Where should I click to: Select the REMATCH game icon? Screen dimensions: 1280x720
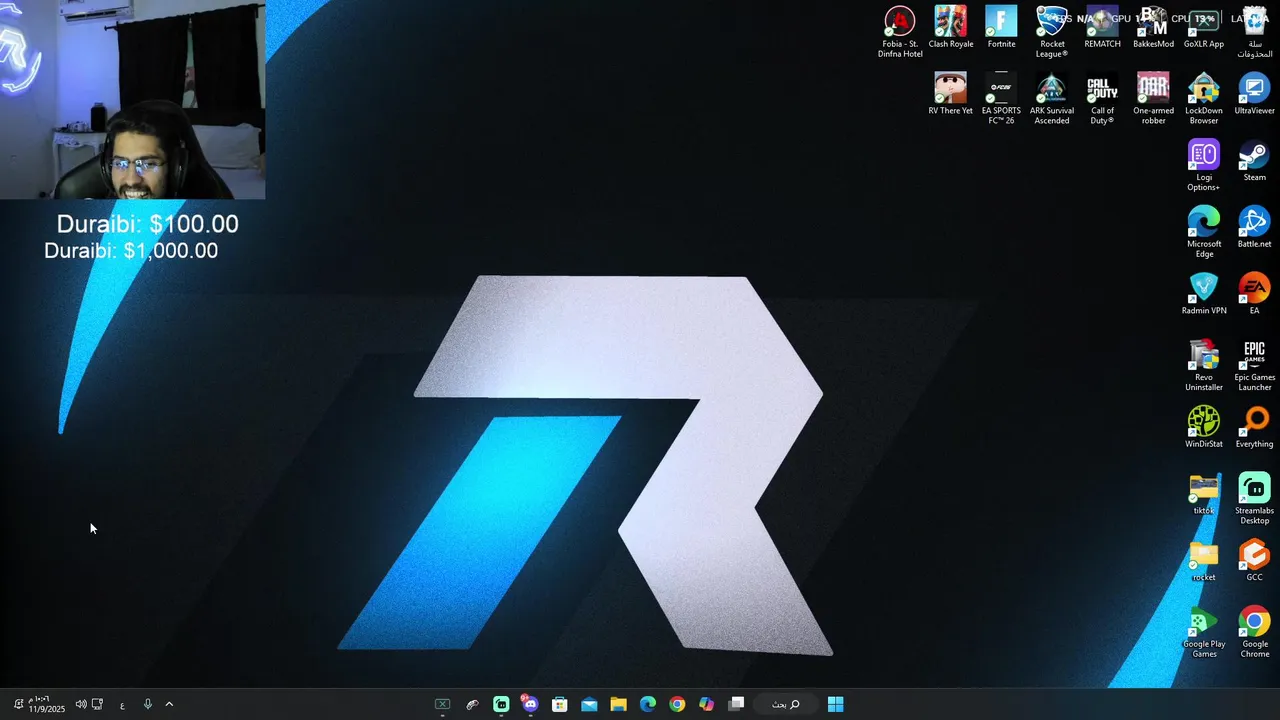click(x=1102, y=27)
